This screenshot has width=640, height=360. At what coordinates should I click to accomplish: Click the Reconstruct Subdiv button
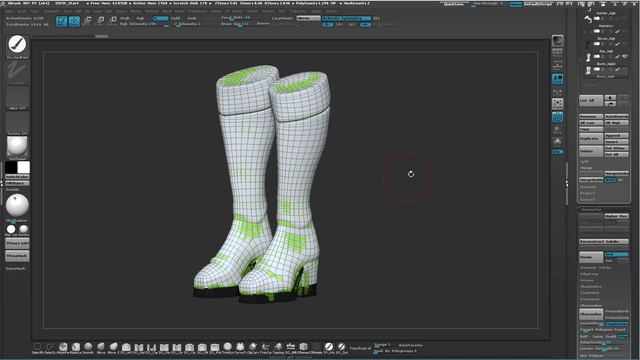[x=604, y=242]
